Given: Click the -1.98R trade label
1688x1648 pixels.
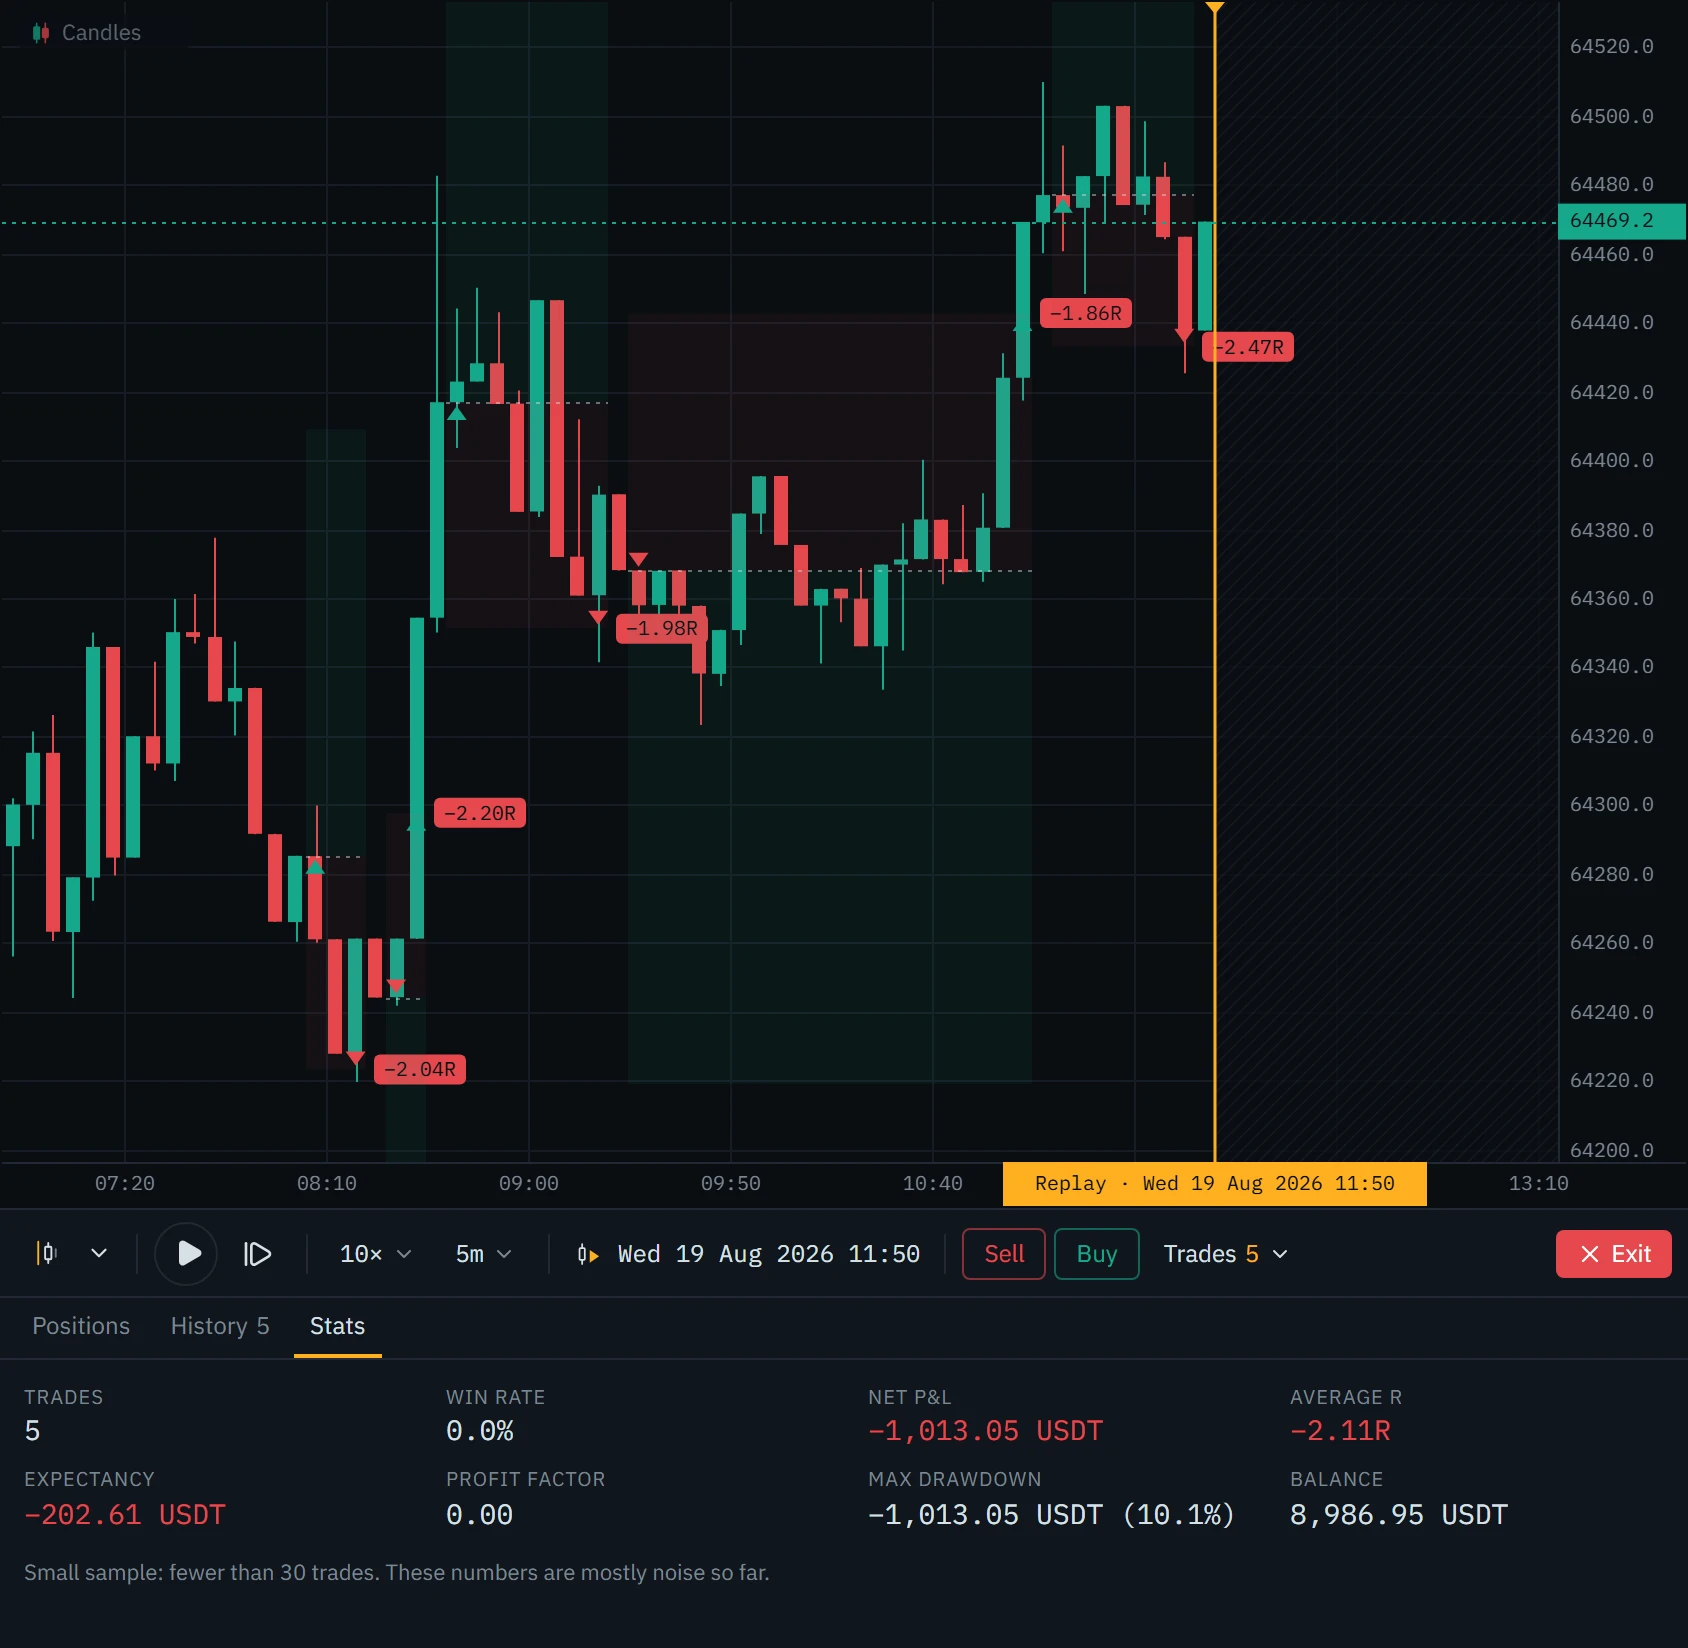Looking at the screenshot, I should coord(661,628).
